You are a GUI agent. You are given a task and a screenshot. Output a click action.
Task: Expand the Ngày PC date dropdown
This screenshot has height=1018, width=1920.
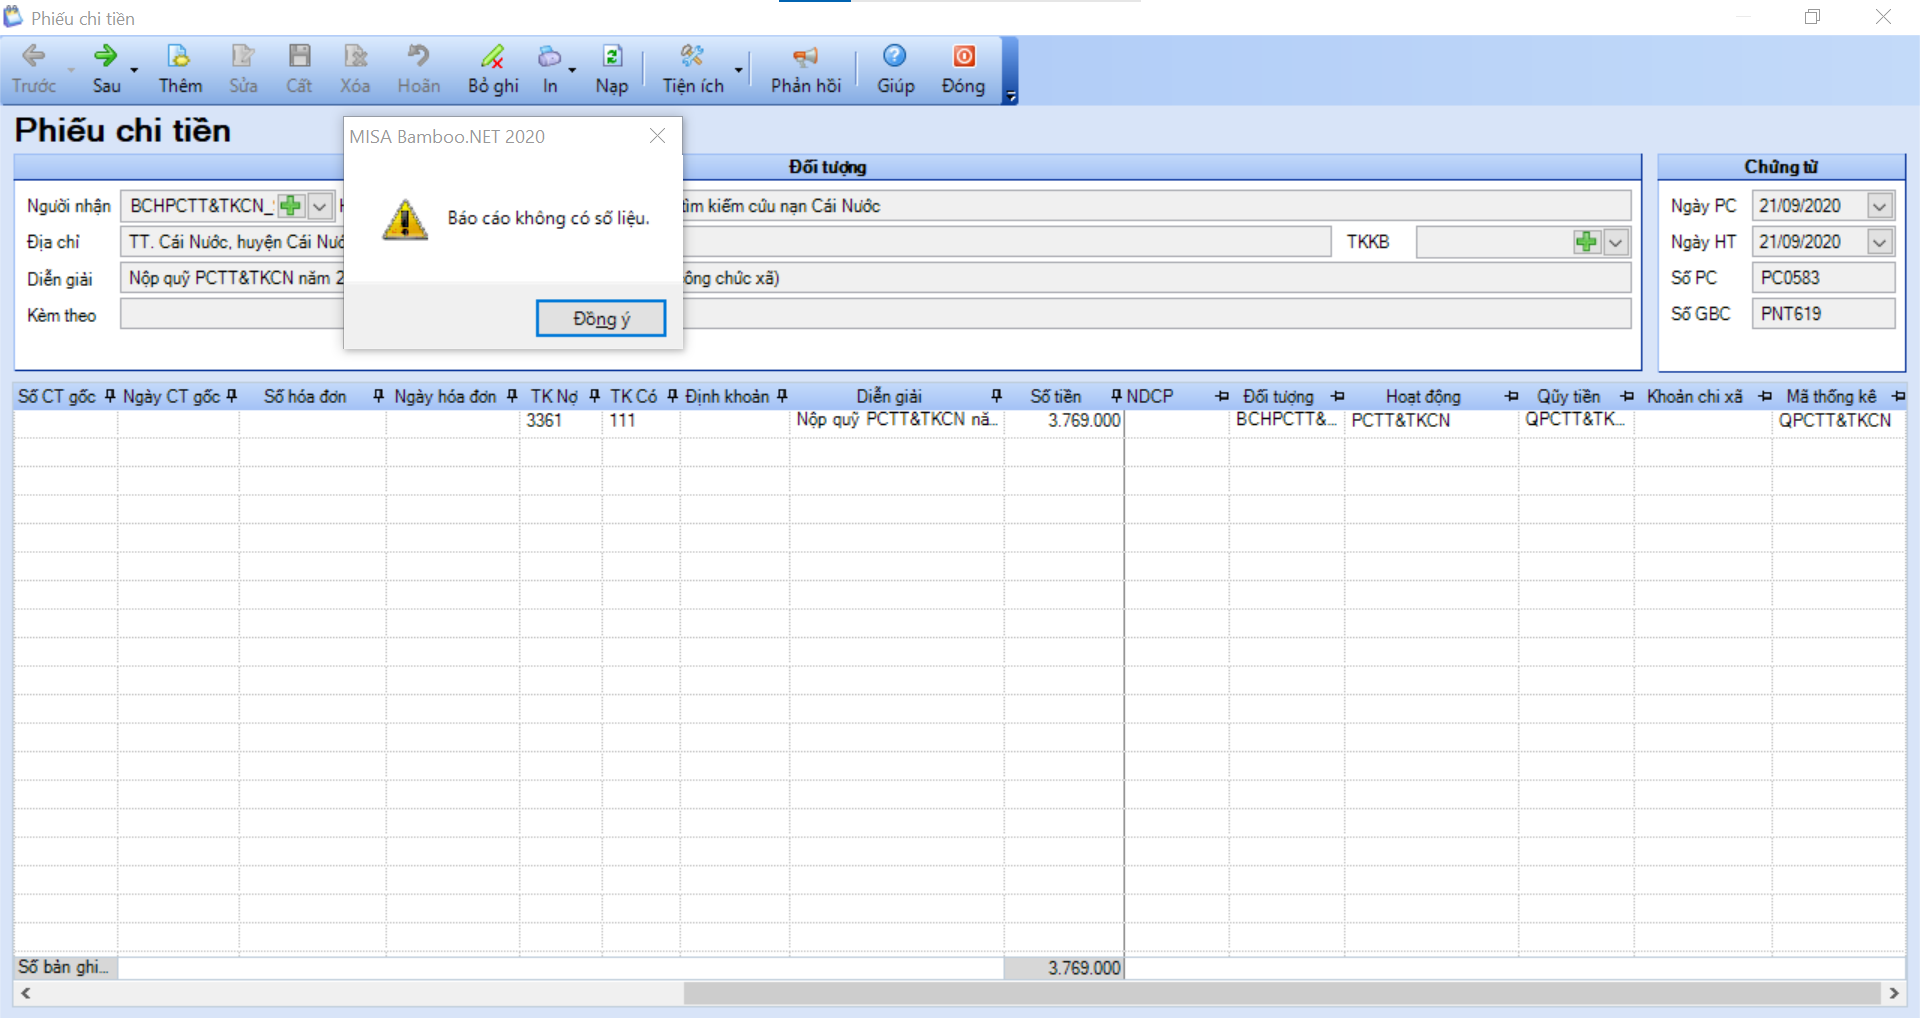point(1880,206)
